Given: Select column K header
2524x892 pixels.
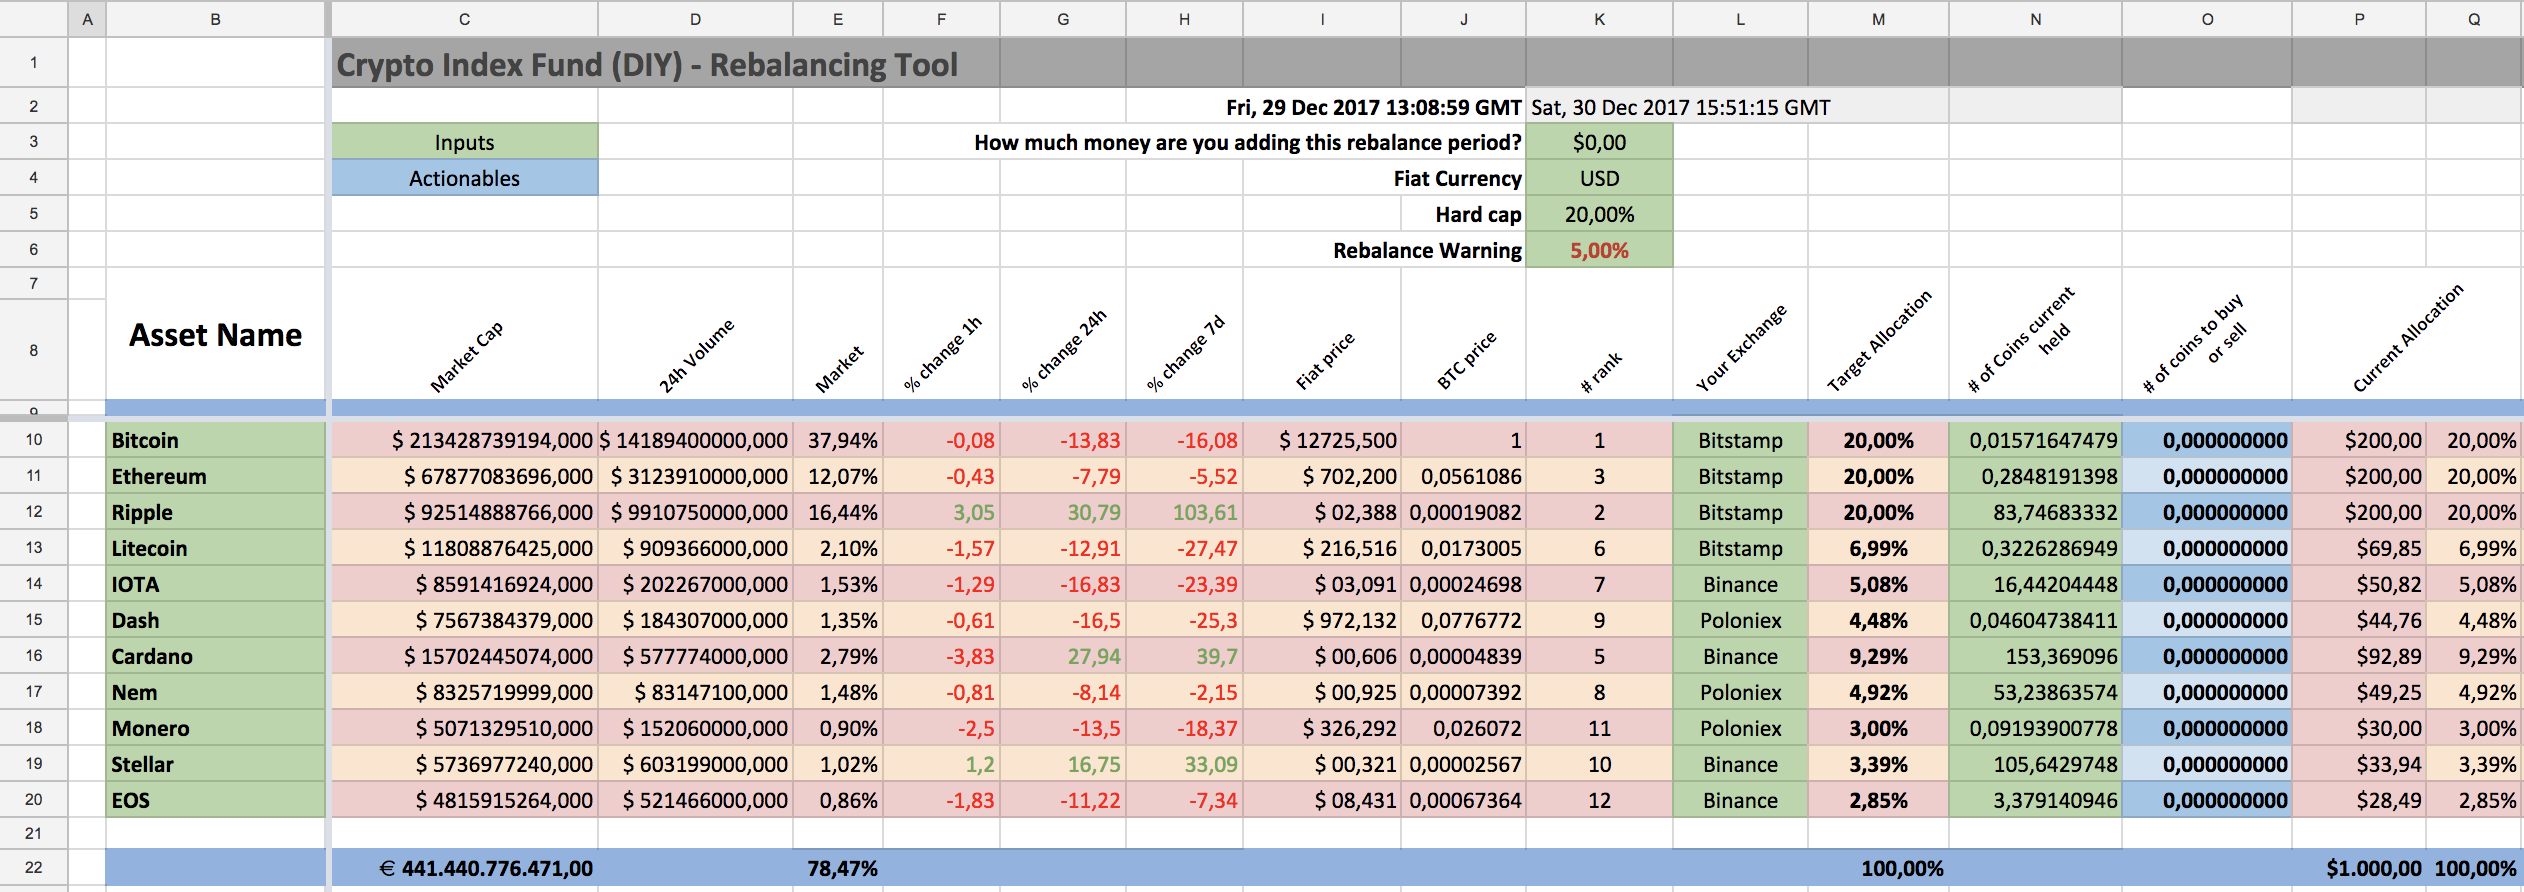Looking at the screenshot, I should (1599, 19).
